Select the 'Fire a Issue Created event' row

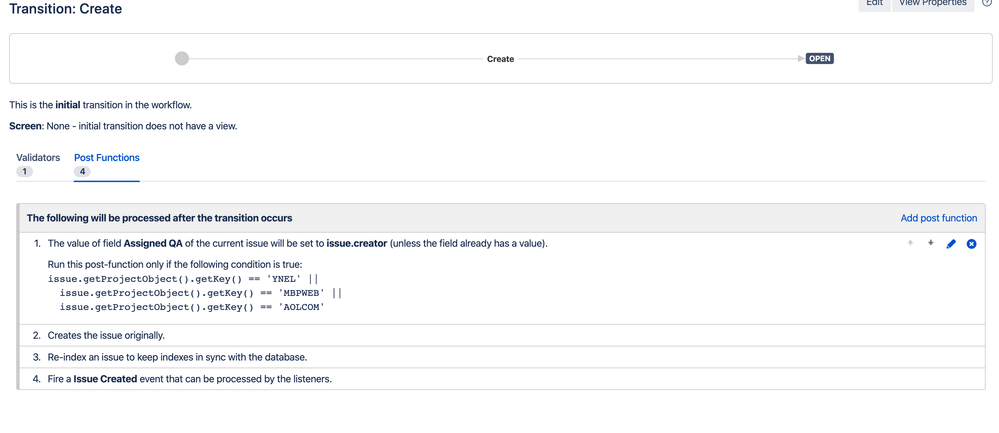(x=502, y=379)
